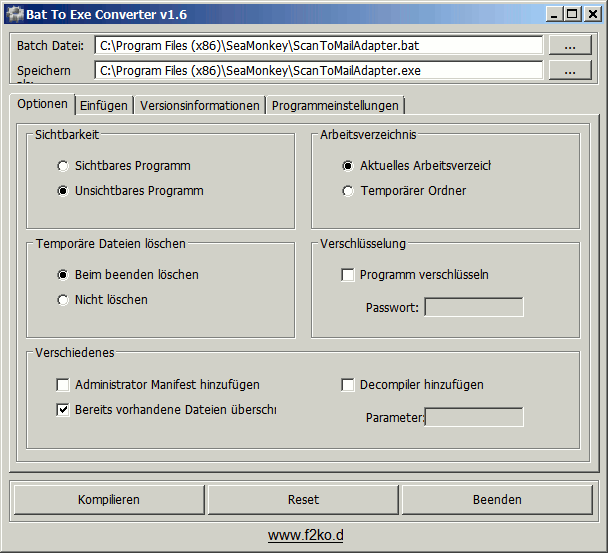The height and width of the screenshot is (553, 608).
Task: Click the Bat To Exe title bar icon
Action: click(x=14, y=14)
